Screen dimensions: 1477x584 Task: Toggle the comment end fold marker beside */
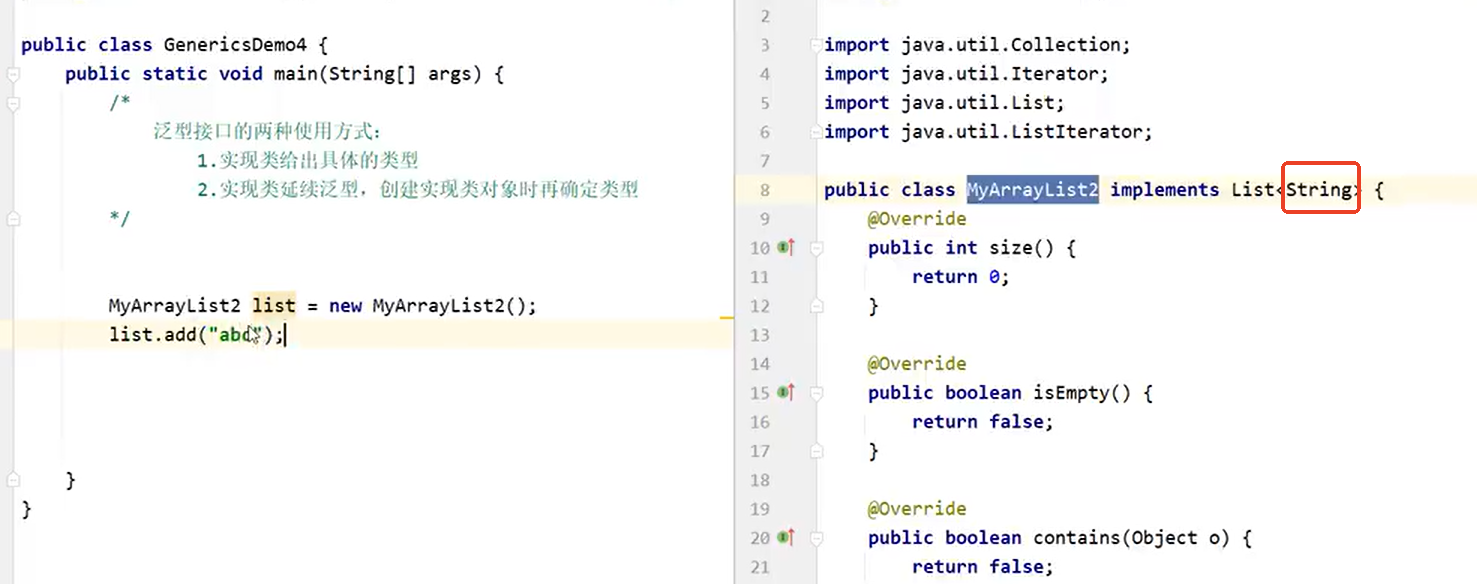point(12,219)
